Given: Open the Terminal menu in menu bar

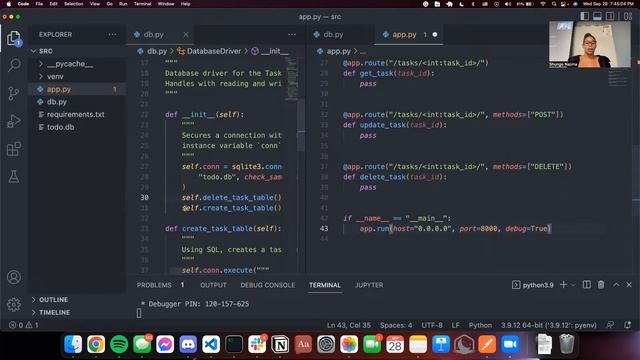Looking at the screenshot, I should [142, 4].
